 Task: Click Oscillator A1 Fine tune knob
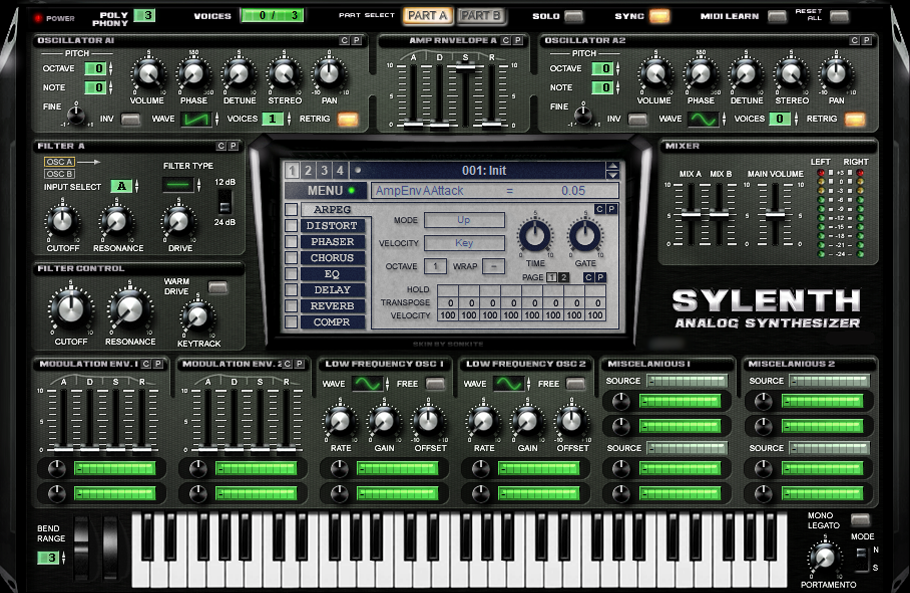(76, 114)
